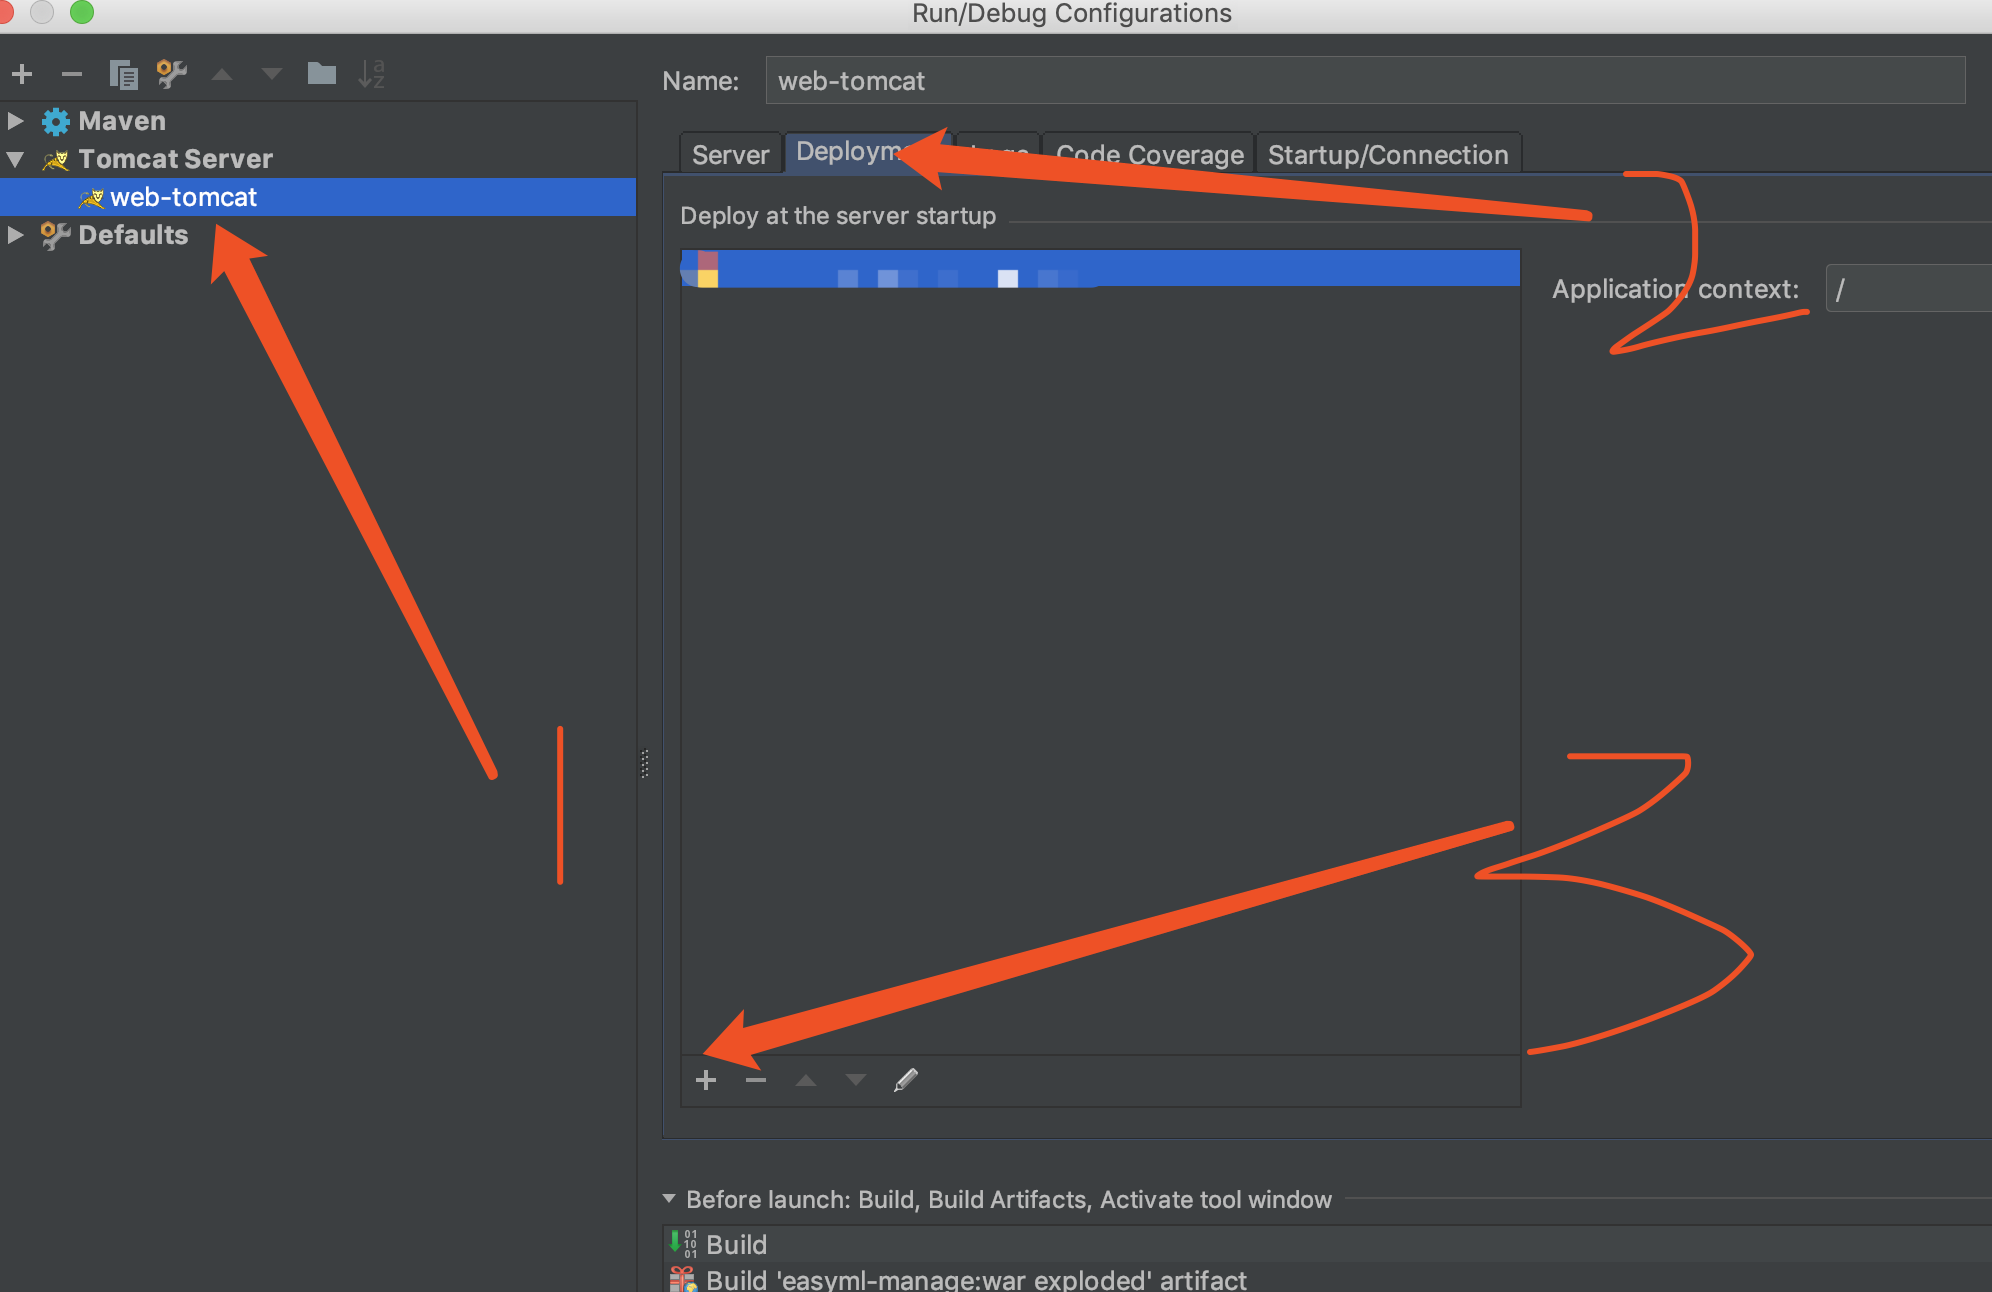The image size is (1992, 1292).
Task: Select Build 'easyml-manage:war exploded' artifact entry
Action: click(x=1327, y=1279)
